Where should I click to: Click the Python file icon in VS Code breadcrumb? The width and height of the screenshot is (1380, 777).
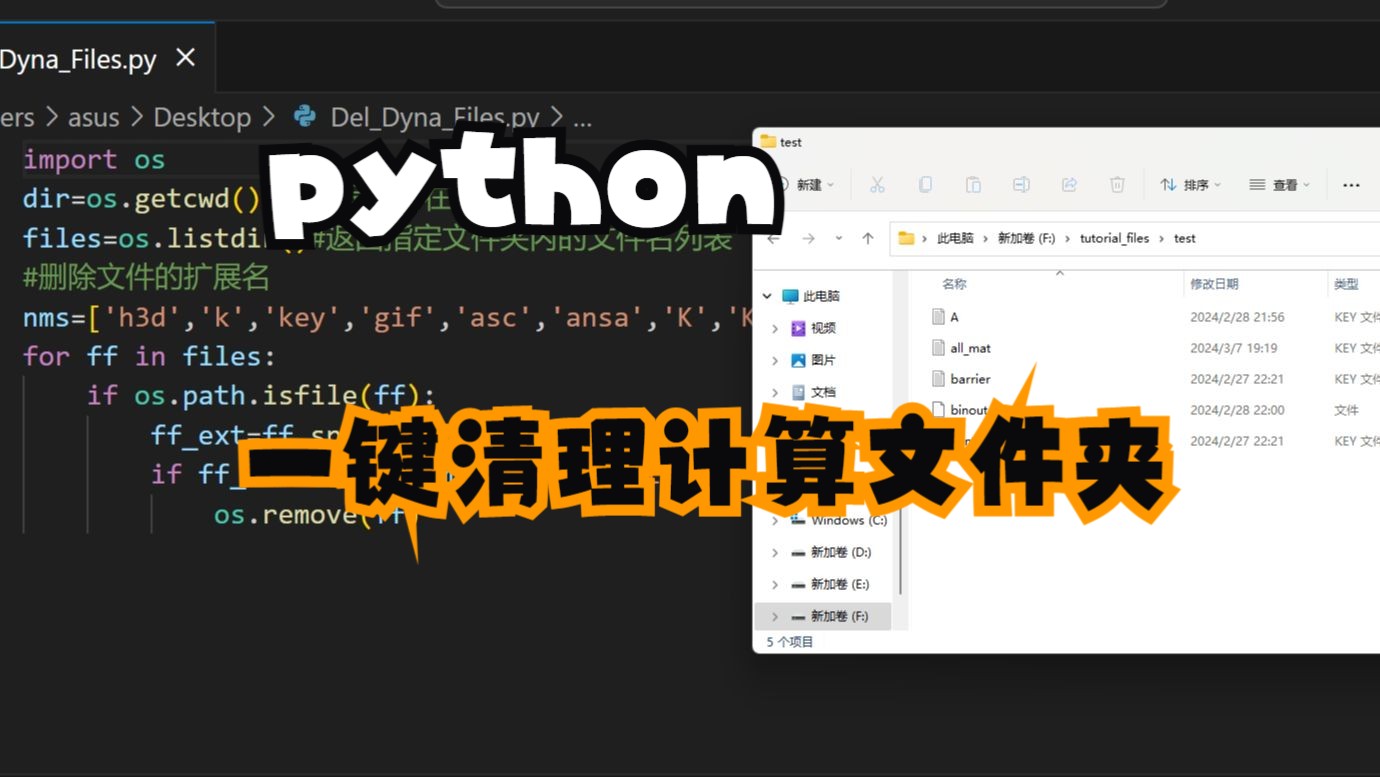(x=305, y=117)
